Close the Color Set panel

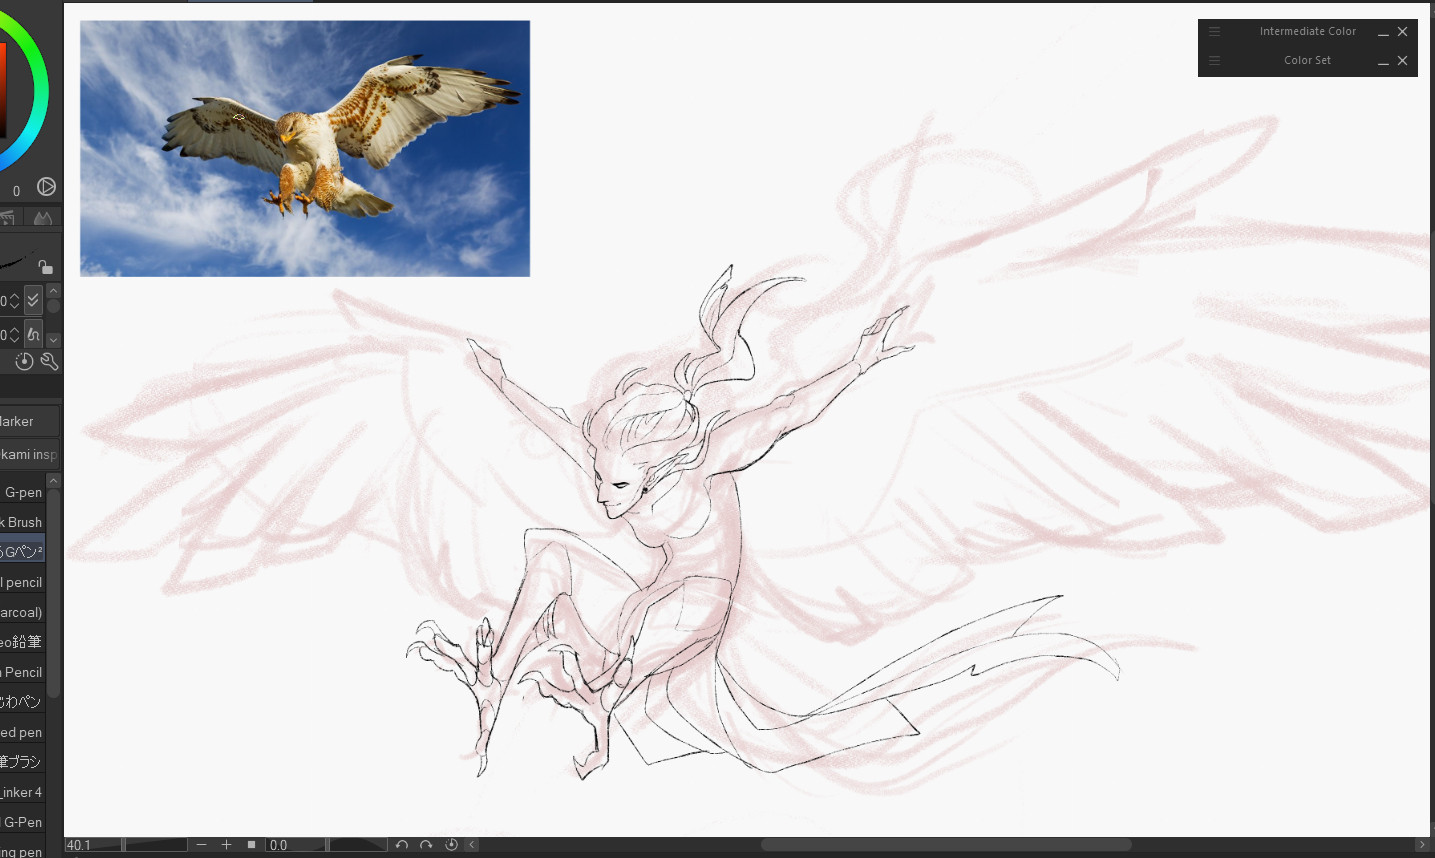tap(1402, 61)
